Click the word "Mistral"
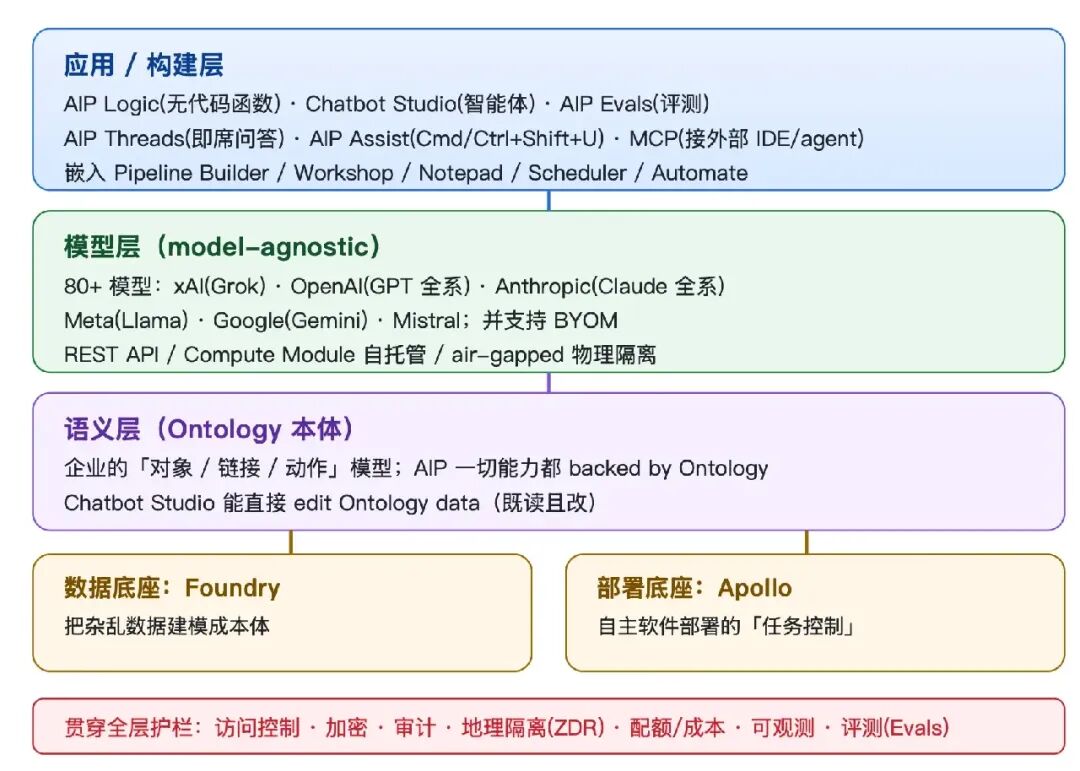The width and height of the screenshot is (1080, 771). point(426,320)
